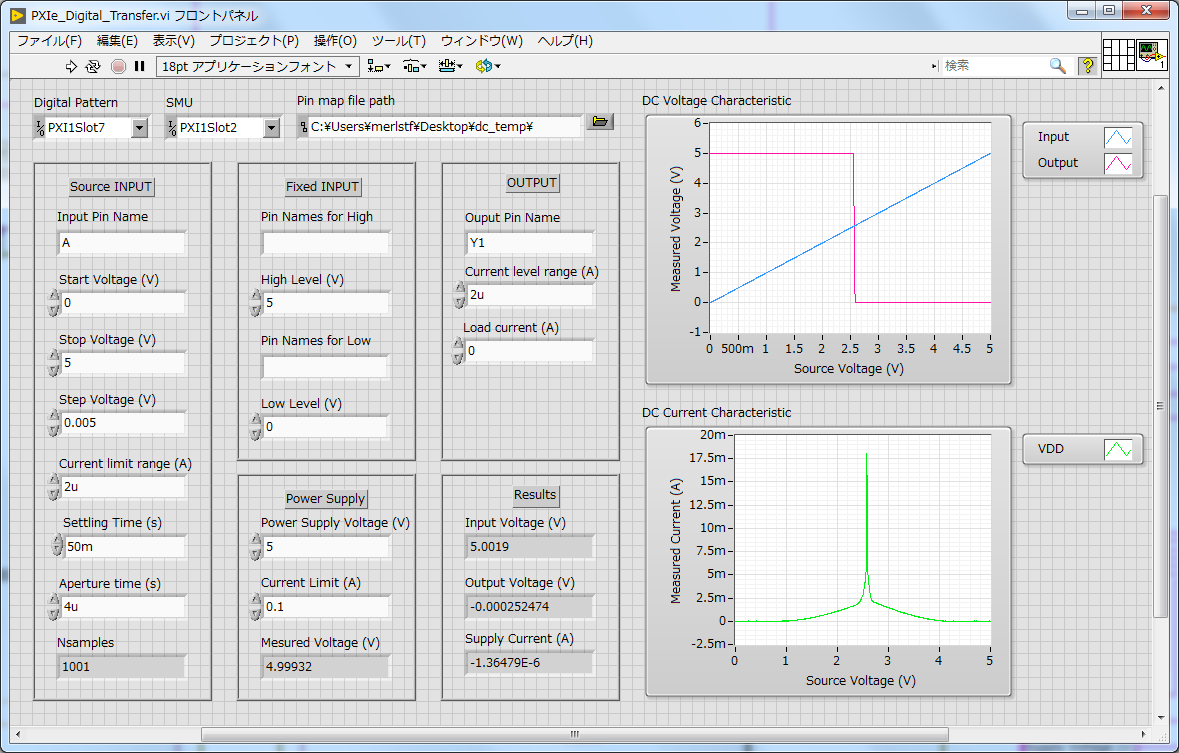Click the Aperture time stepper

[54, 606]
